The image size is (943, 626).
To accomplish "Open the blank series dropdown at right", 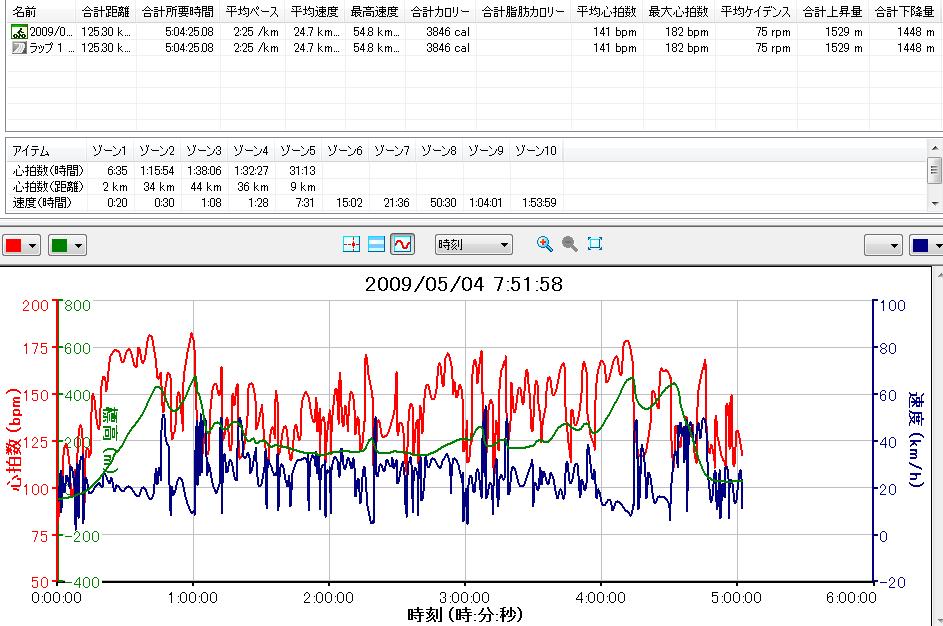I will (883, 245).
